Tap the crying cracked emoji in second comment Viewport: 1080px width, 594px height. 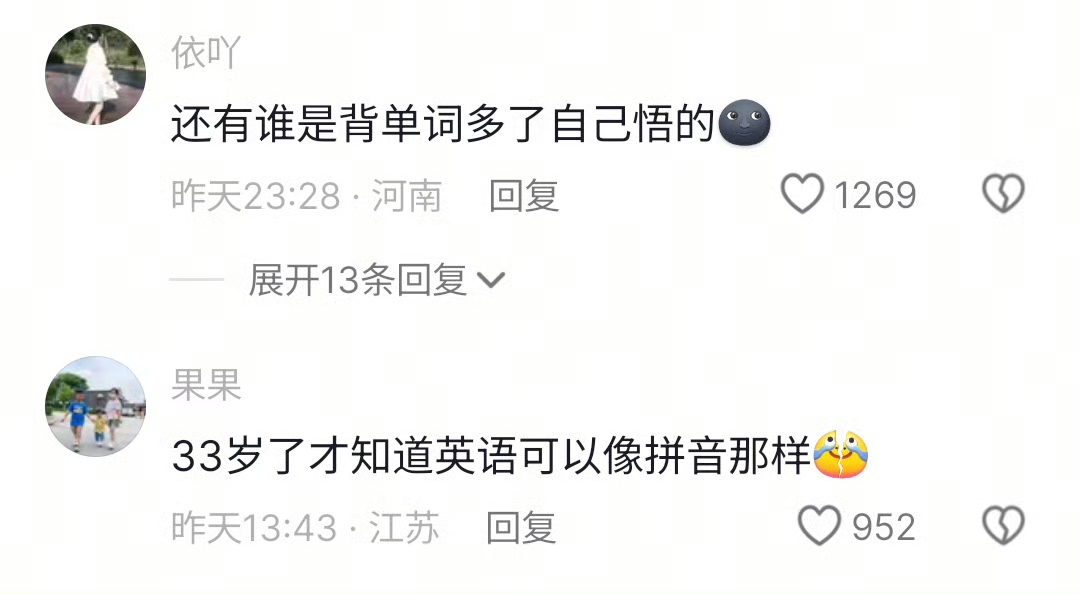click(841, 454)
